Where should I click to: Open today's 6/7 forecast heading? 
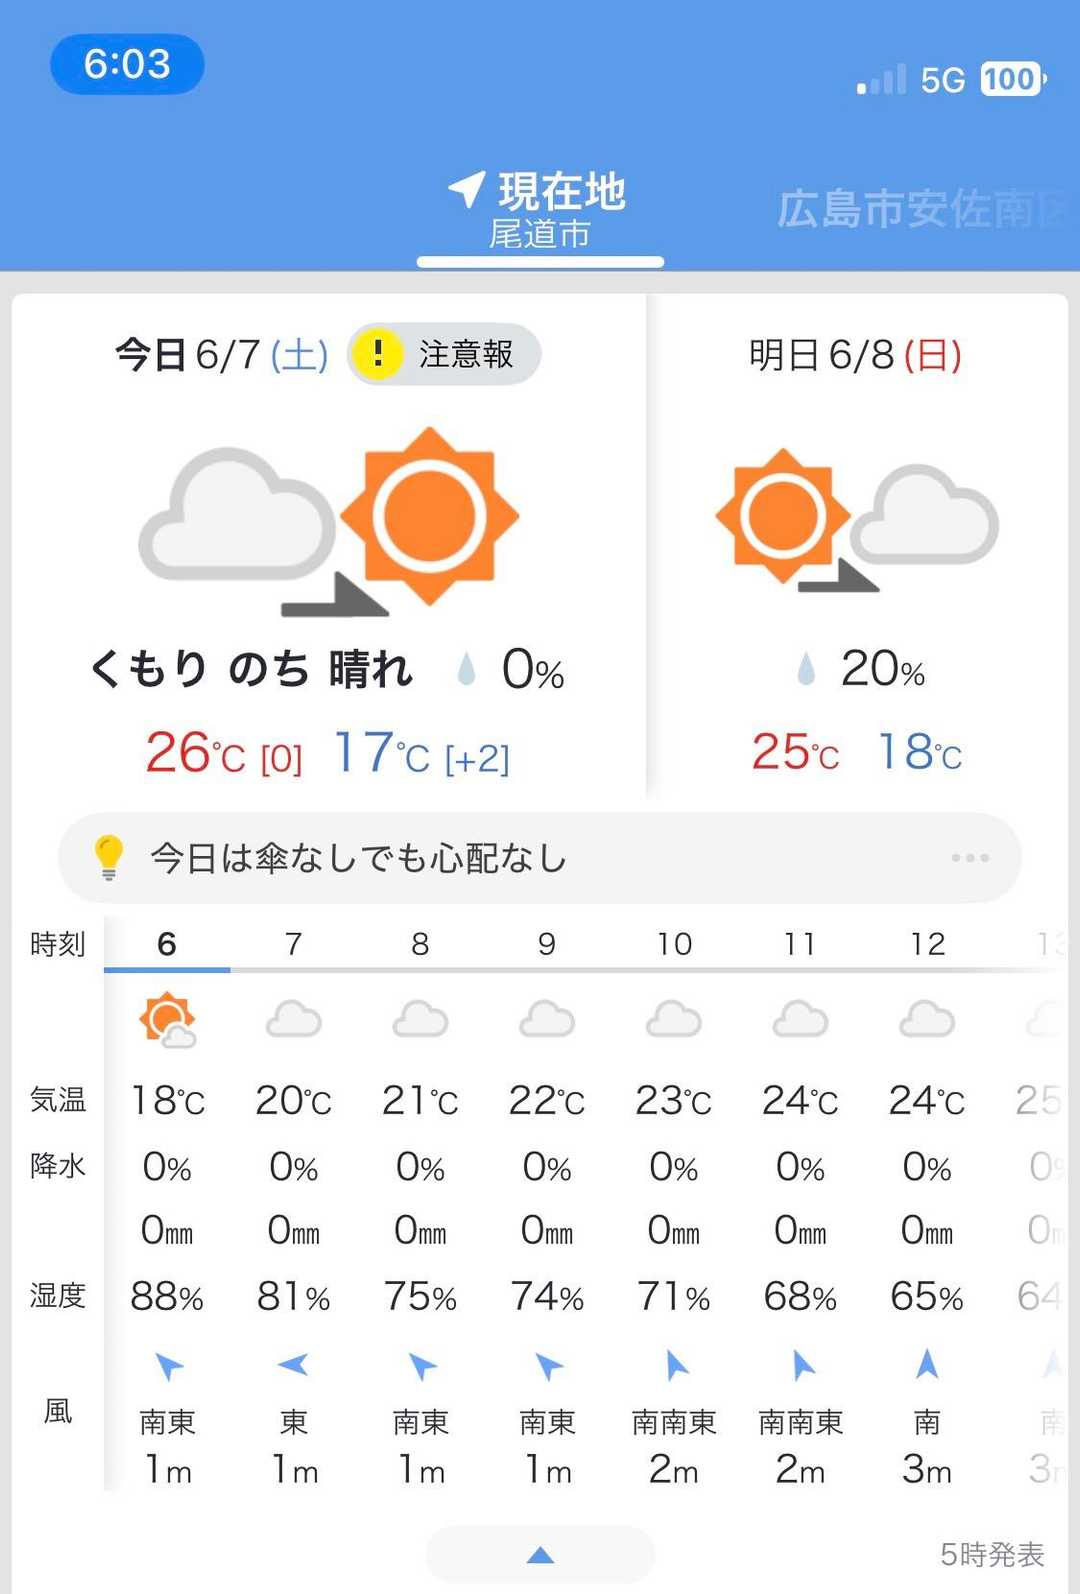[221, 355]
